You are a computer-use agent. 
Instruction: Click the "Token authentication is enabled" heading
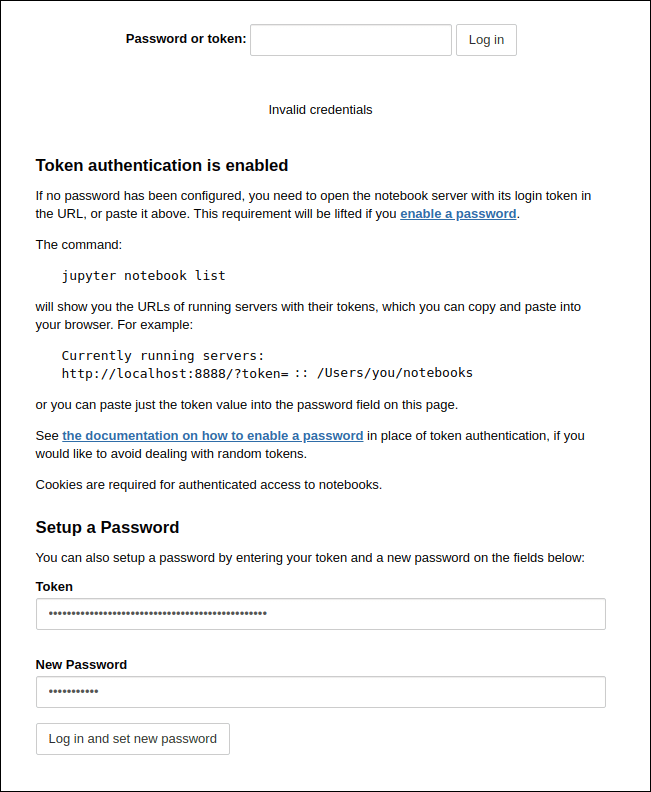point(162,166)
